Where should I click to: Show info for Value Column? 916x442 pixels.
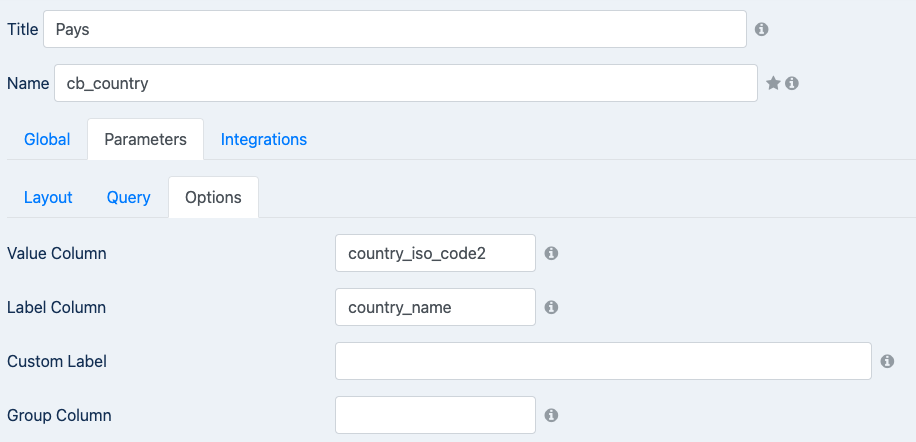click(x=551, y=253)
